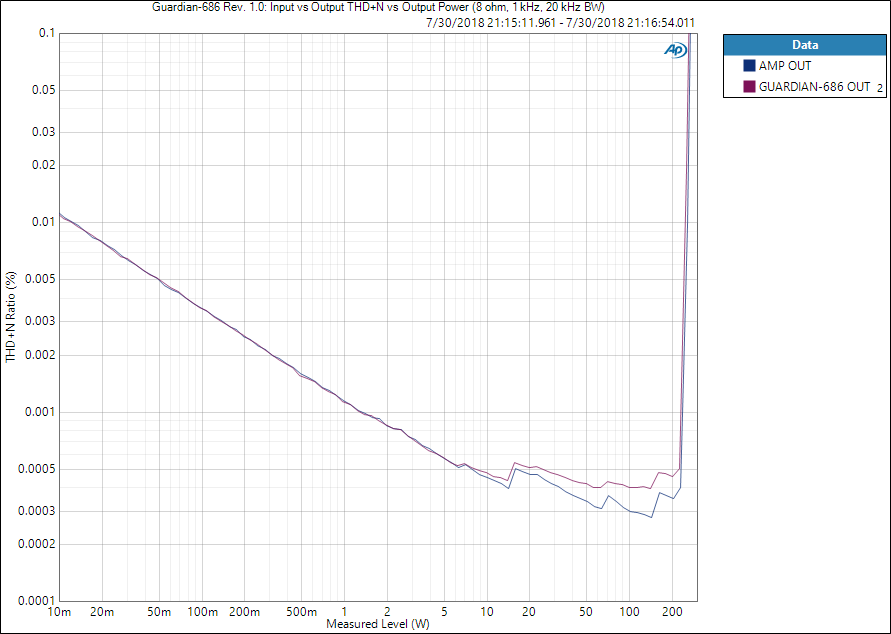Click the 0.005 tick on the Y axis
The image size is (891, 634).
click(x=41, y=280)
